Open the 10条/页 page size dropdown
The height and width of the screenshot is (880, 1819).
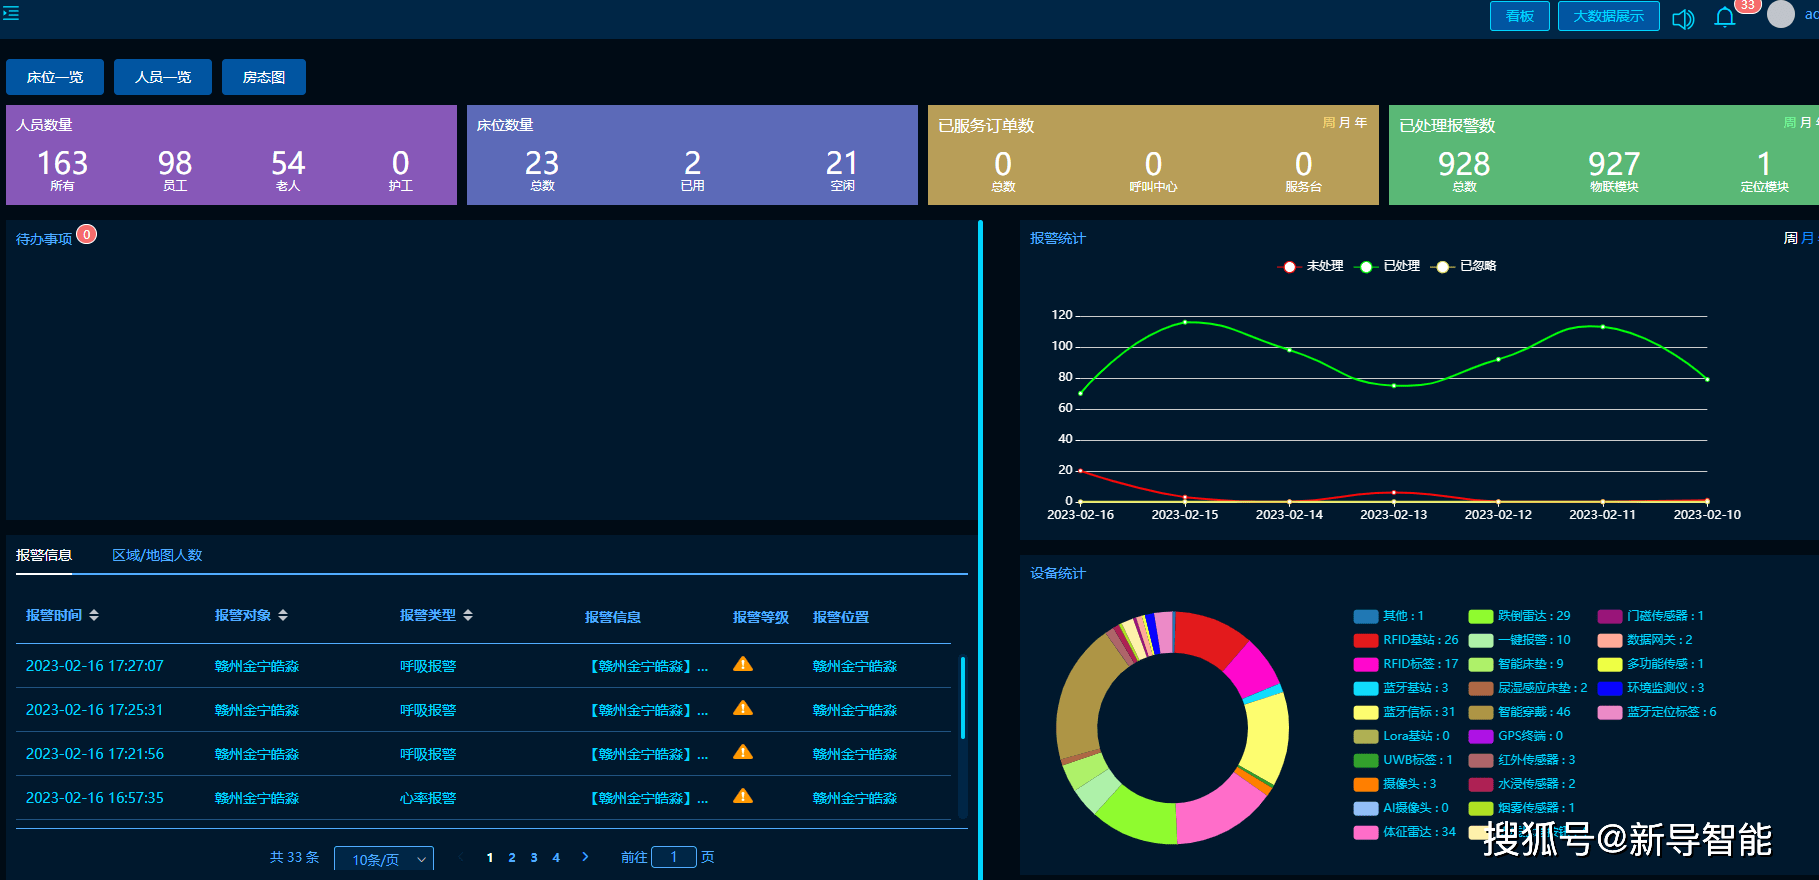pos(384,859)
